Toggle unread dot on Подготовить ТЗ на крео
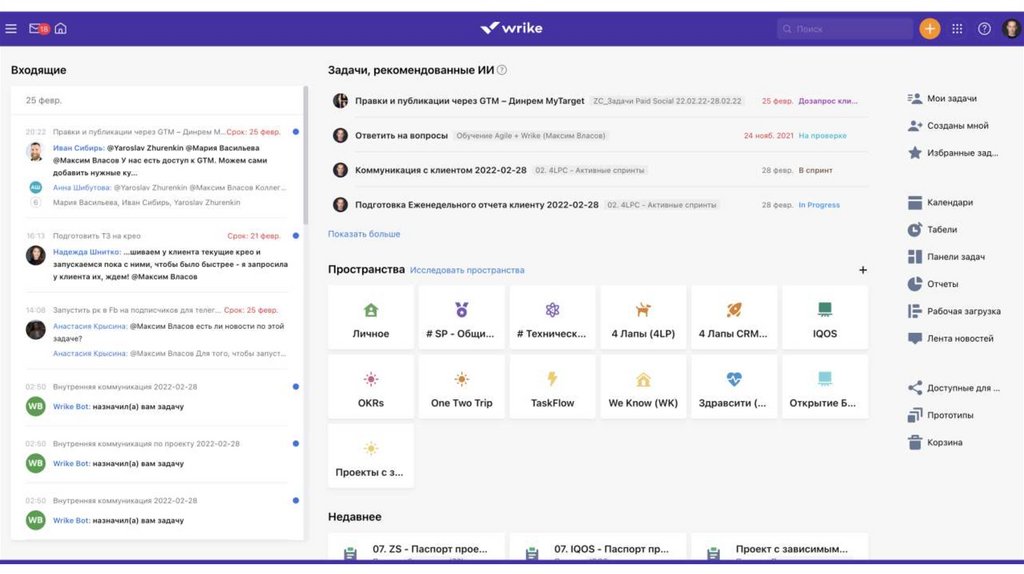The width and height of the screenshot is (1024, 574). click(x=296, y=236)
